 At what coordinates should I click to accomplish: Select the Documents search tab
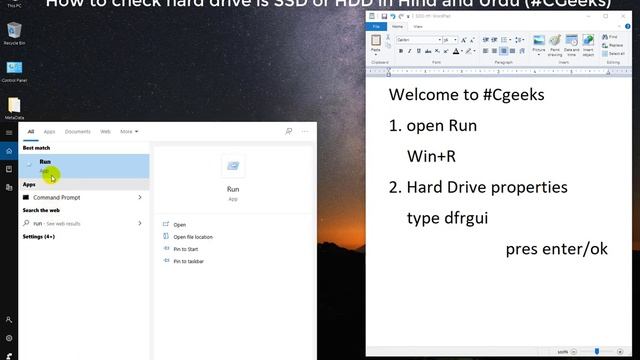[x=78, y=131]
